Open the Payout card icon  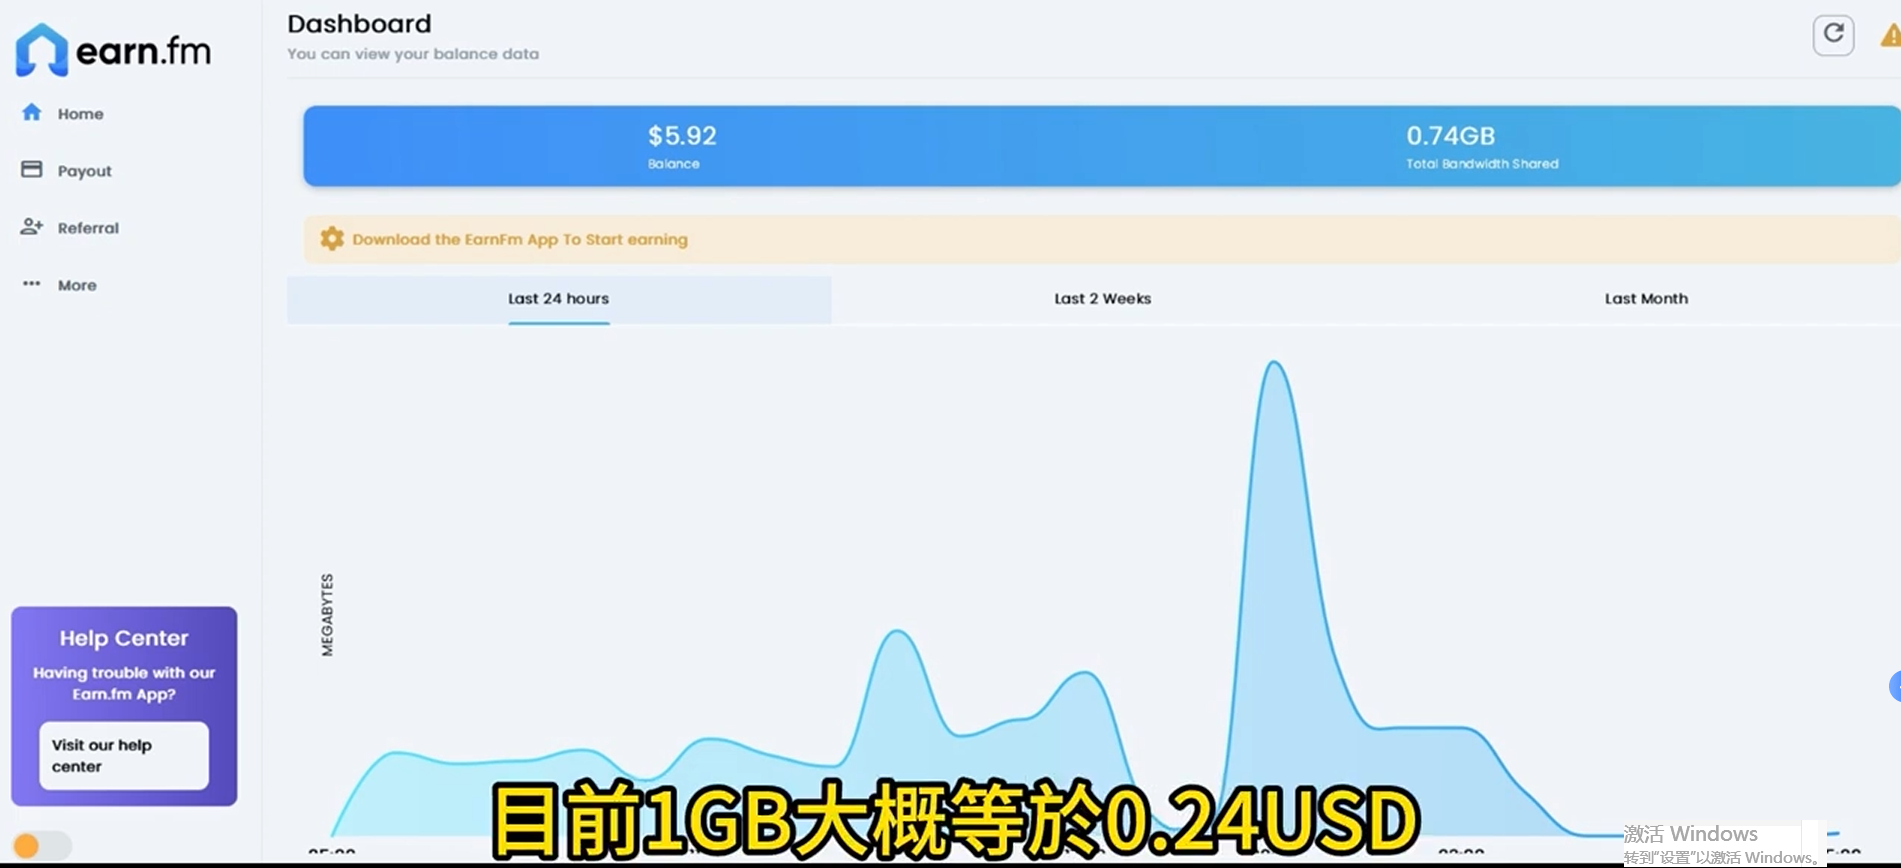[32, 169]
